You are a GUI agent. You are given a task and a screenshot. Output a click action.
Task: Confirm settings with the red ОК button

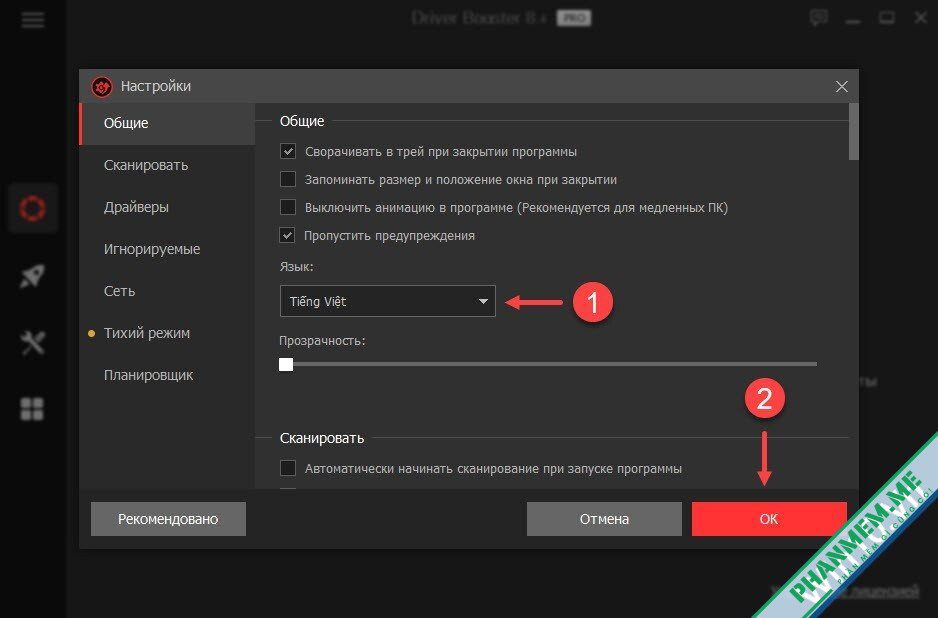click(x=769, y=519)
